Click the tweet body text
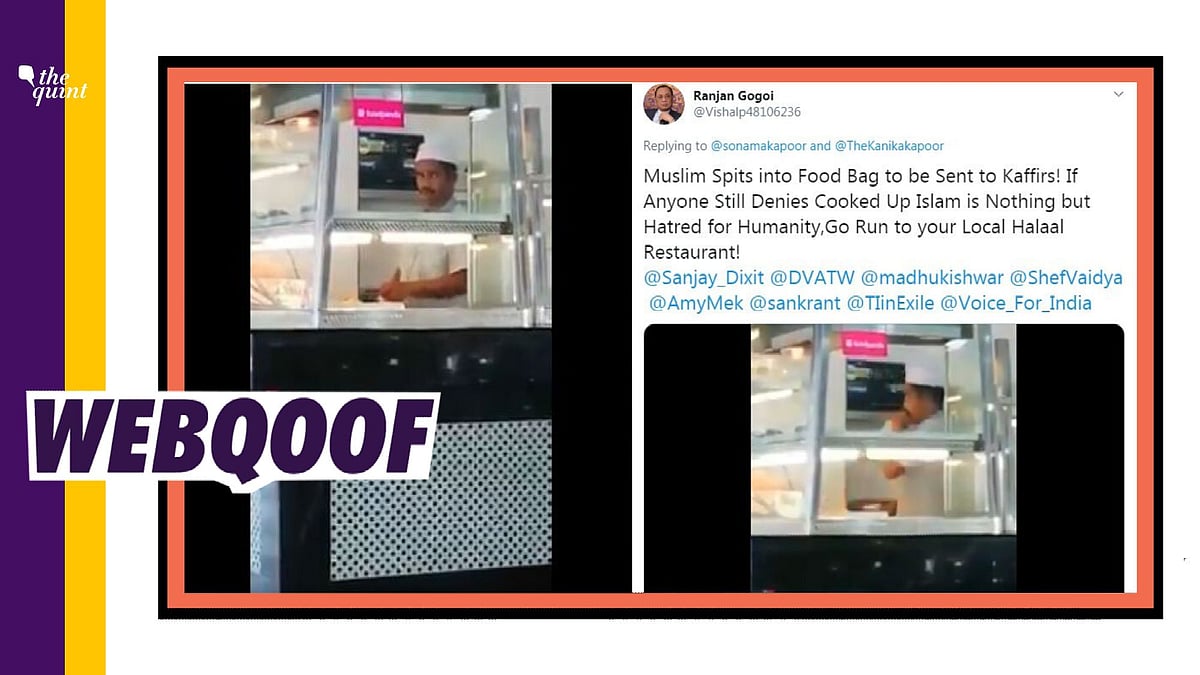Viewport: 1200px width, 675px height. 867,214
